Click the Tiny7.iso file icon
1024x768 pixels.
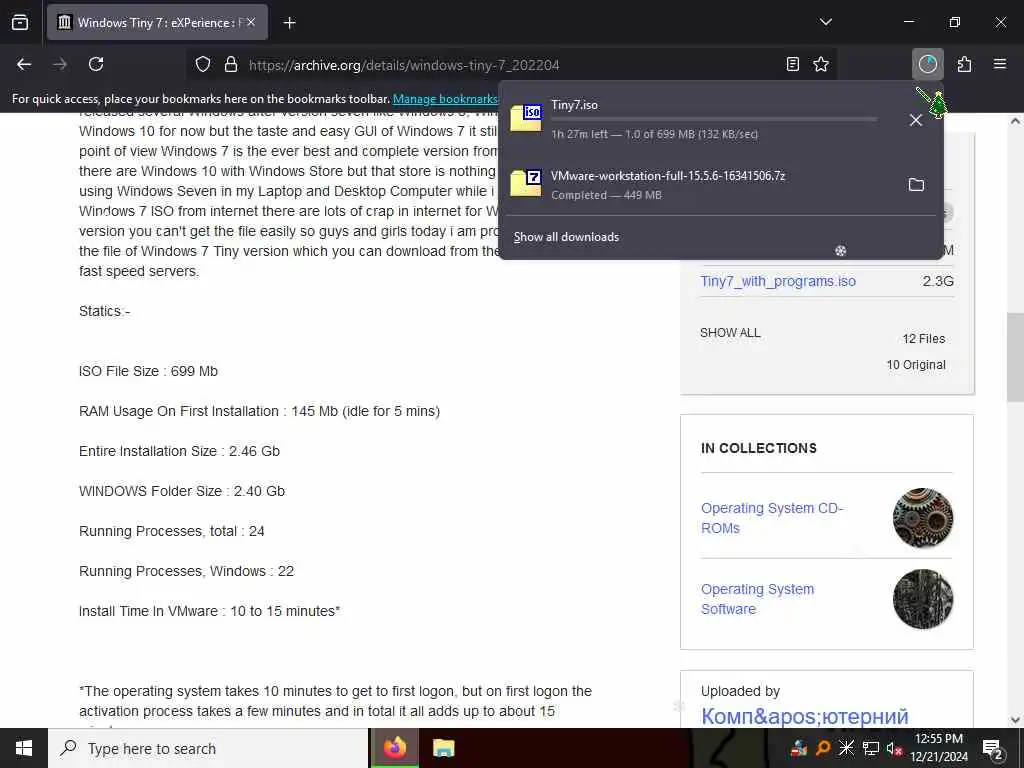[526, 118]
